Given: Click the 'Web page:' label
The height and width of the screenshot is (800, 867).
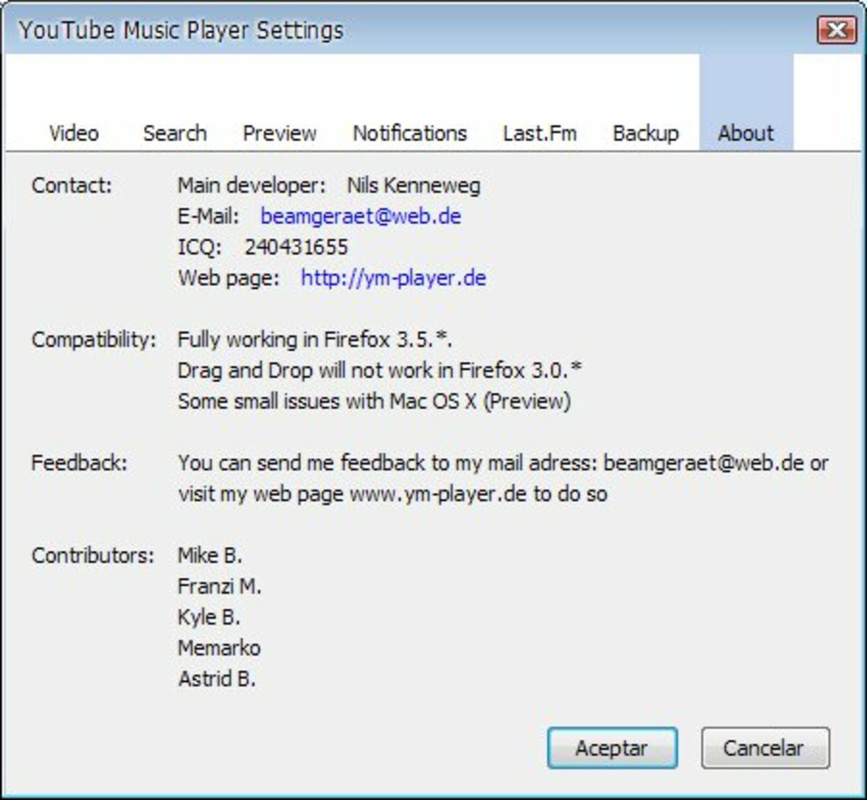Looking at the screenshot, I should tap(229, 278).
